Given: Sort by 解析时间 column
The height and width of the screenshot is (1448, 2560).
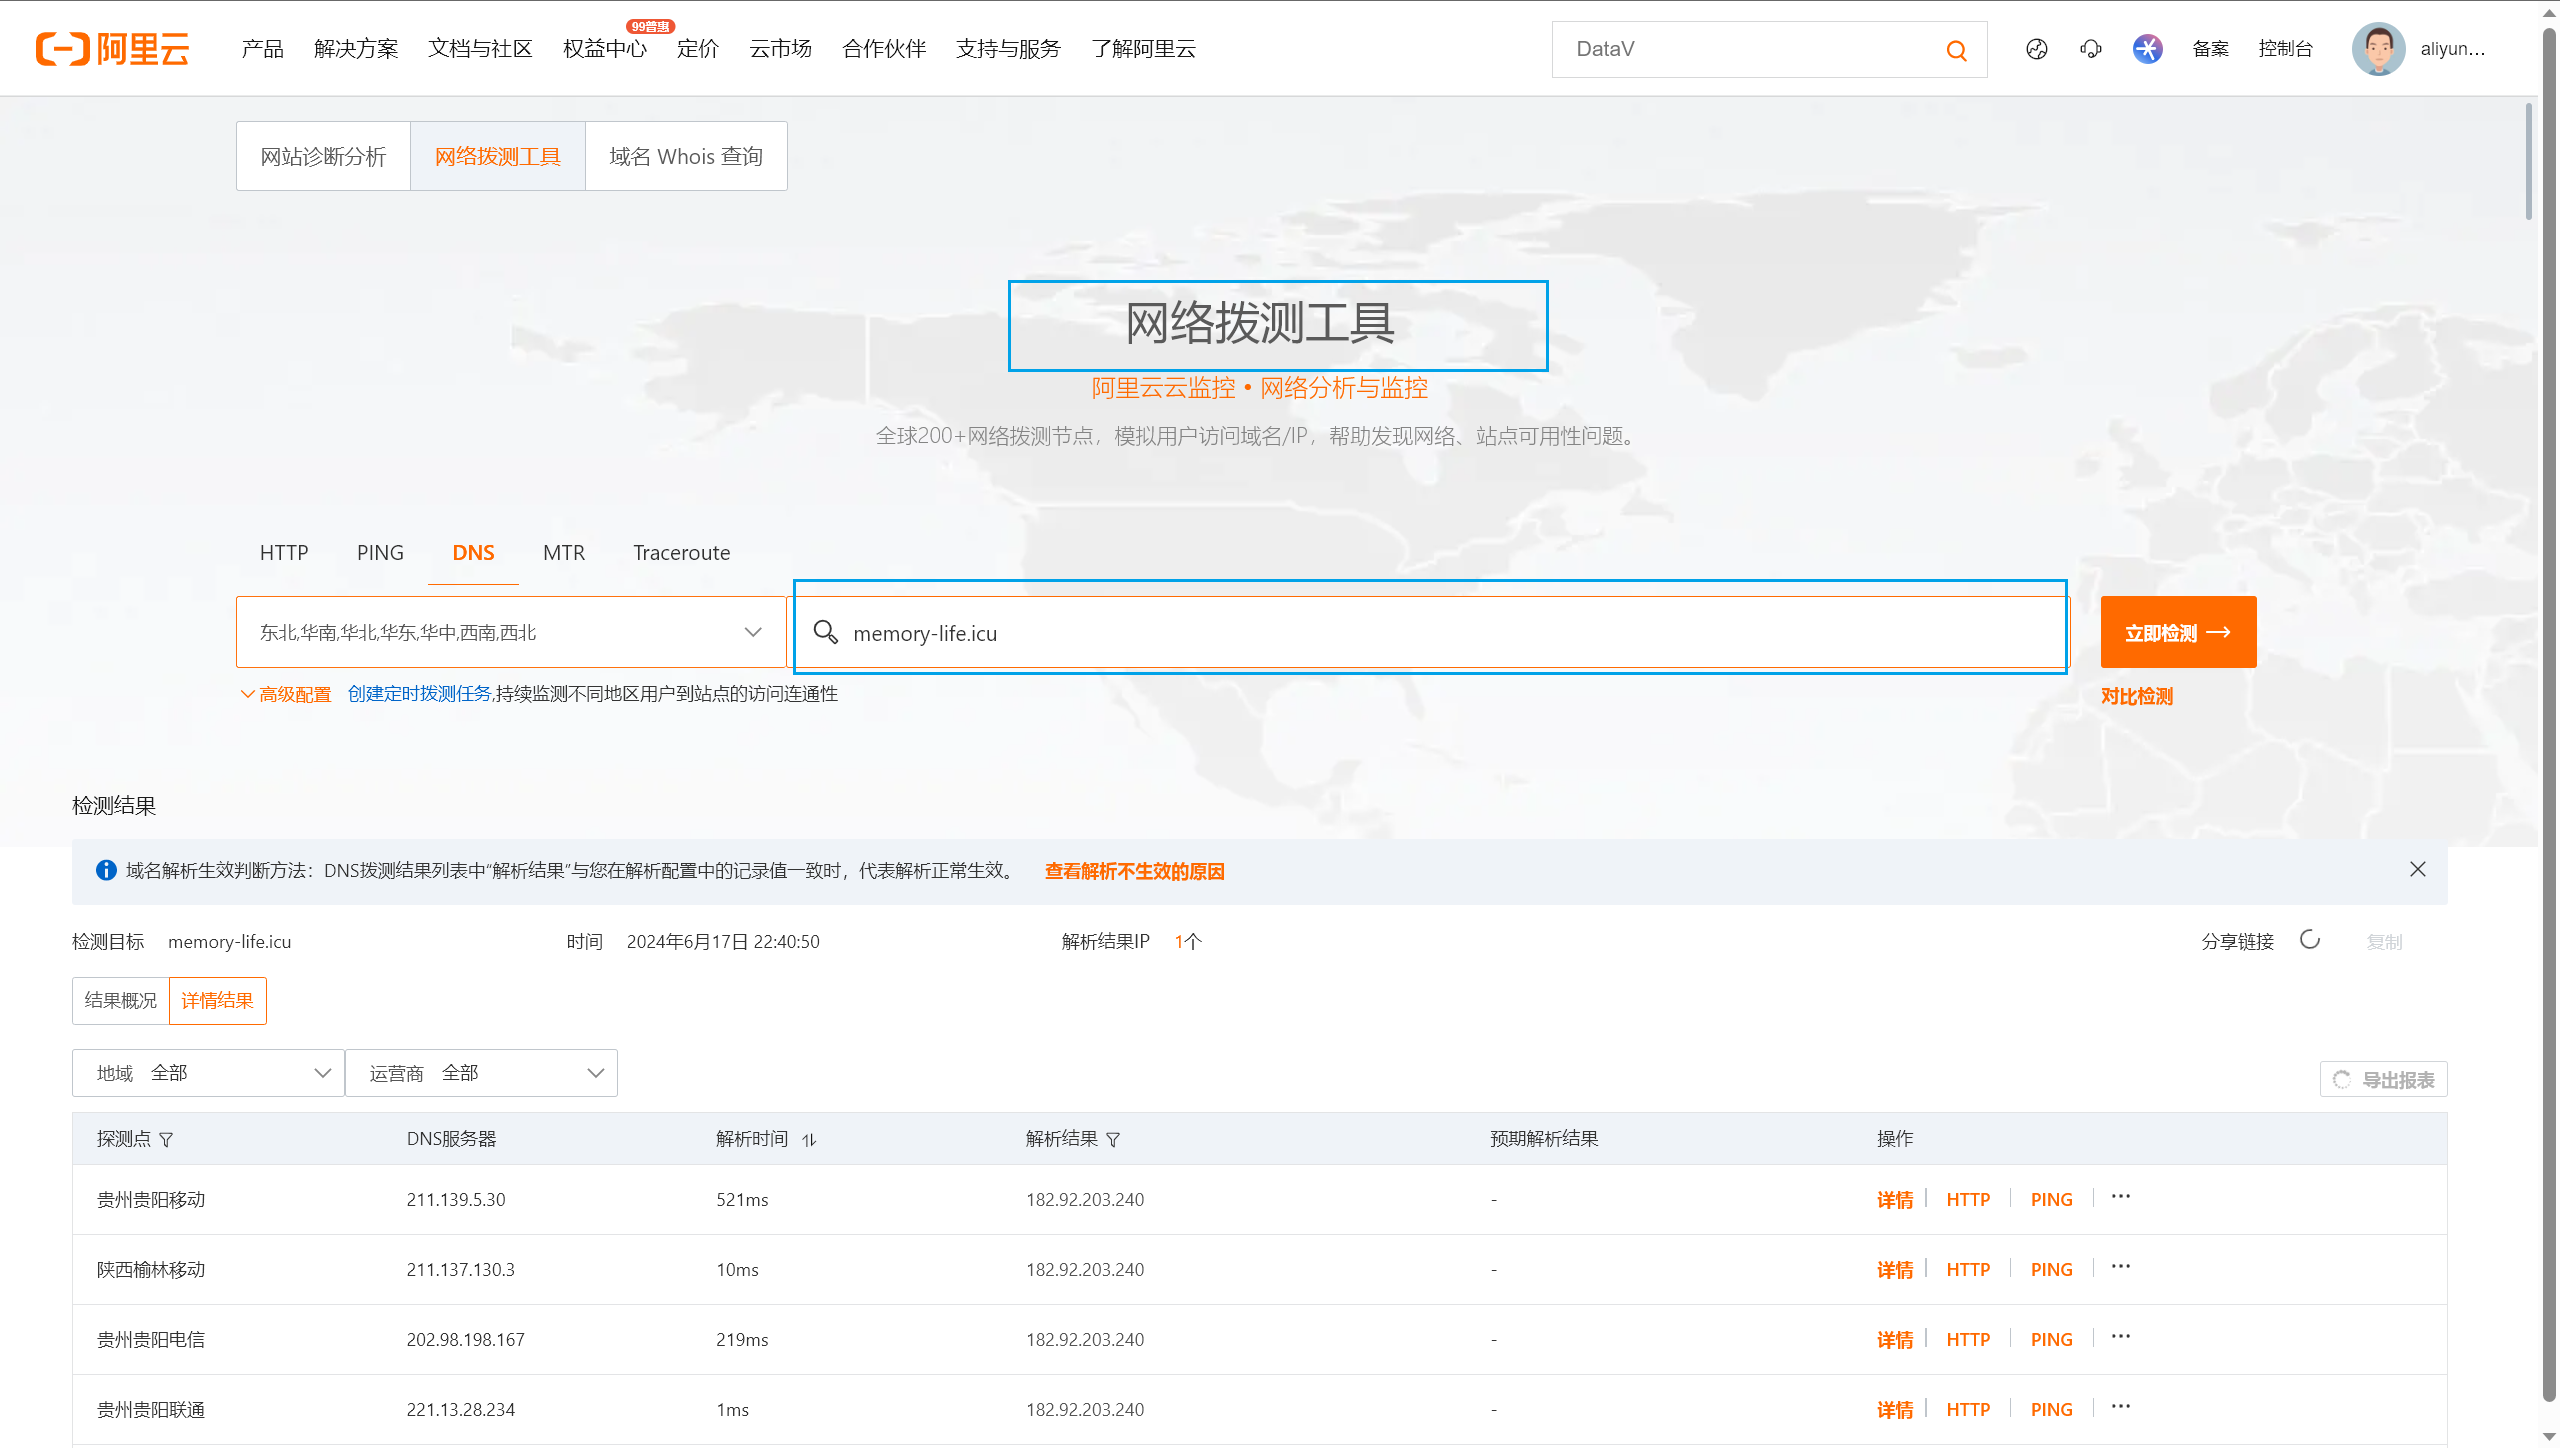Looking at the screenshot, I should 809,1140.
